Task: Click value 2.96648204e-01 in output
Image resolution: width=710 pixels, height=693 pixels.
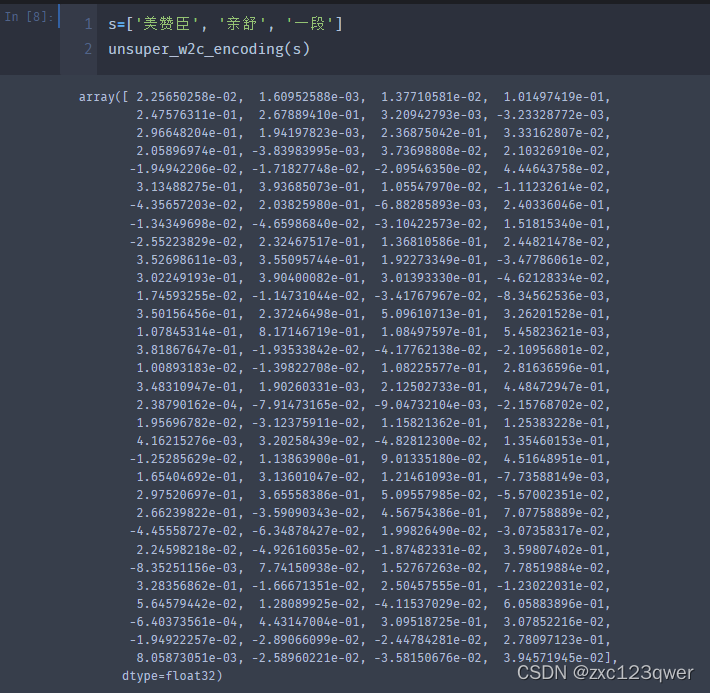Action: coord(187,133)
